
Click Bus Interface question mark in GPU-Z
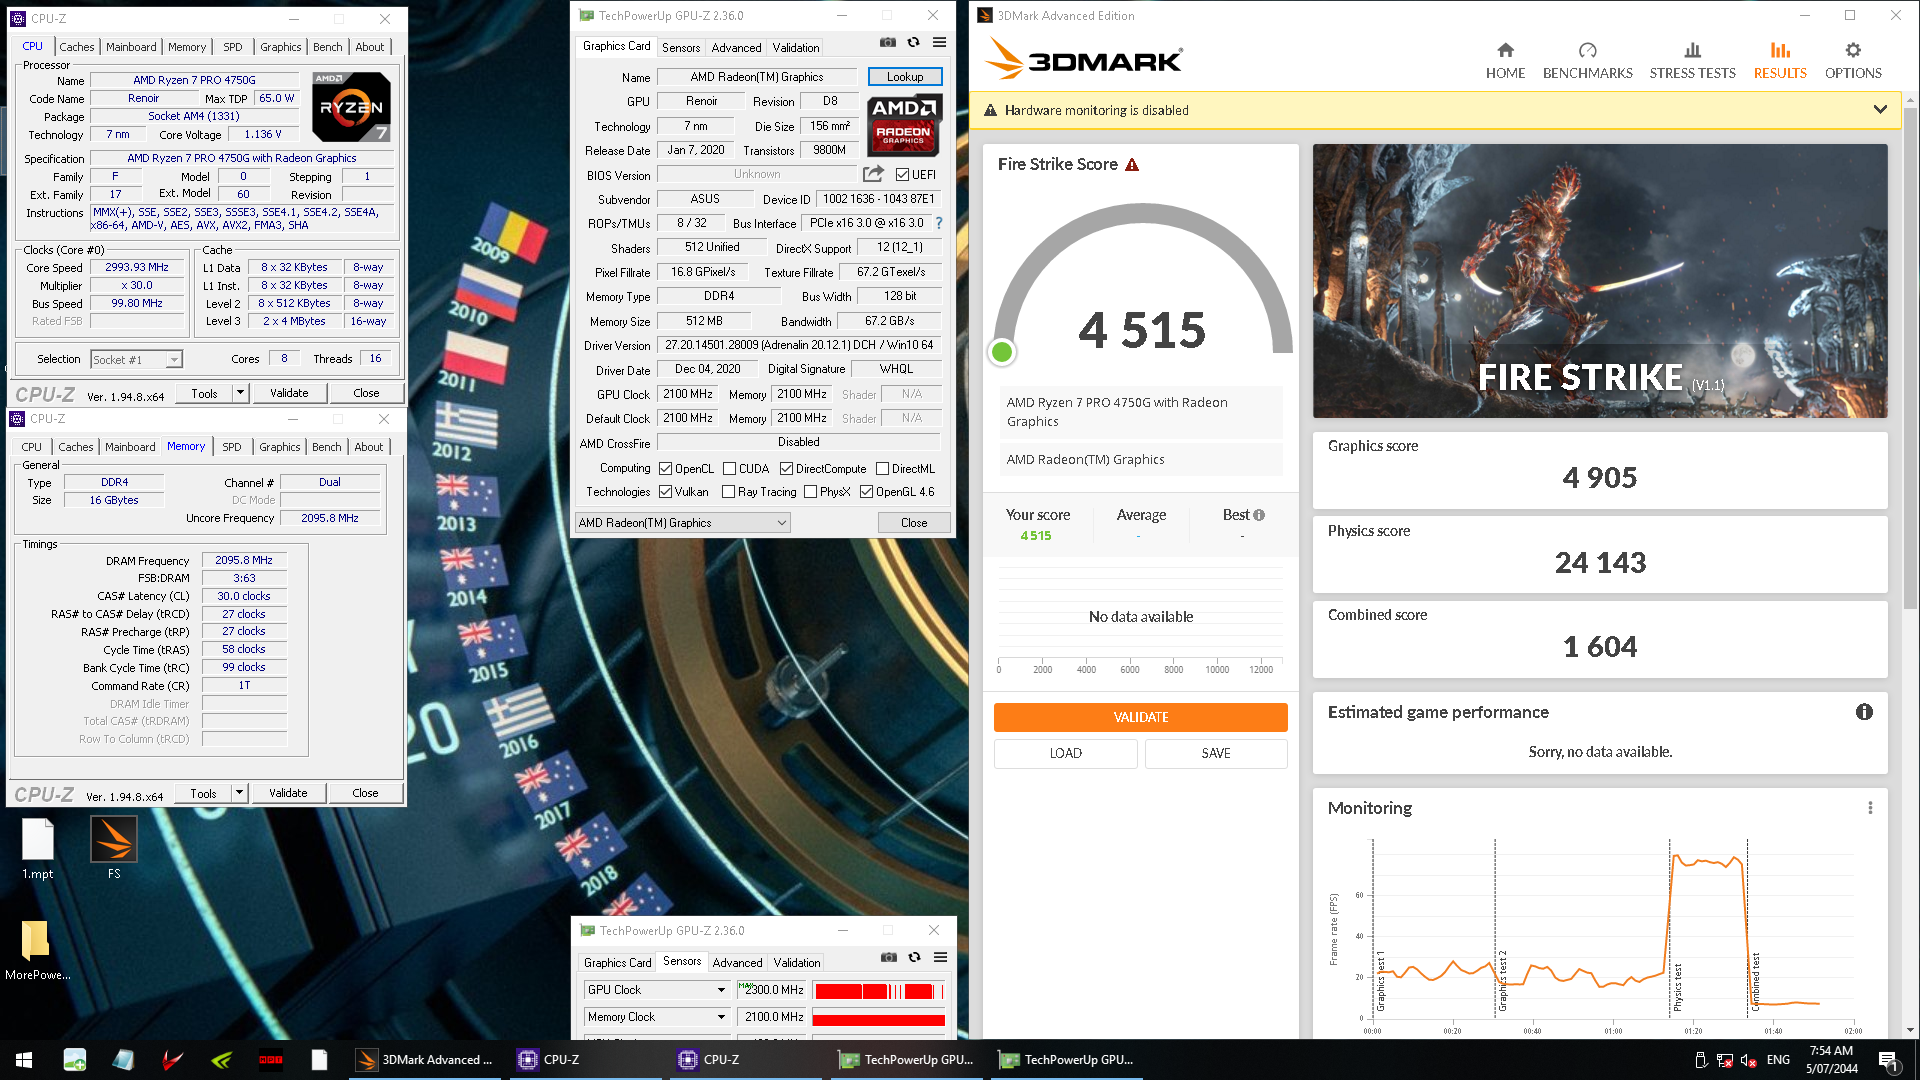pos(939,223)
